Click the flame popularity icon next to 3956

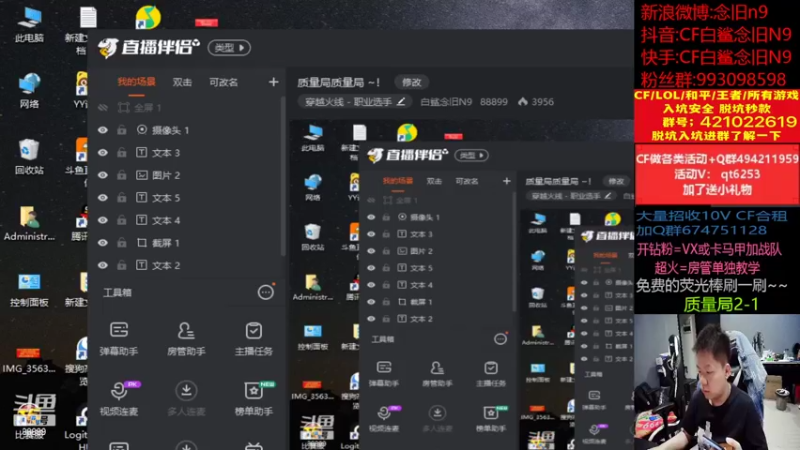point(522,102)
